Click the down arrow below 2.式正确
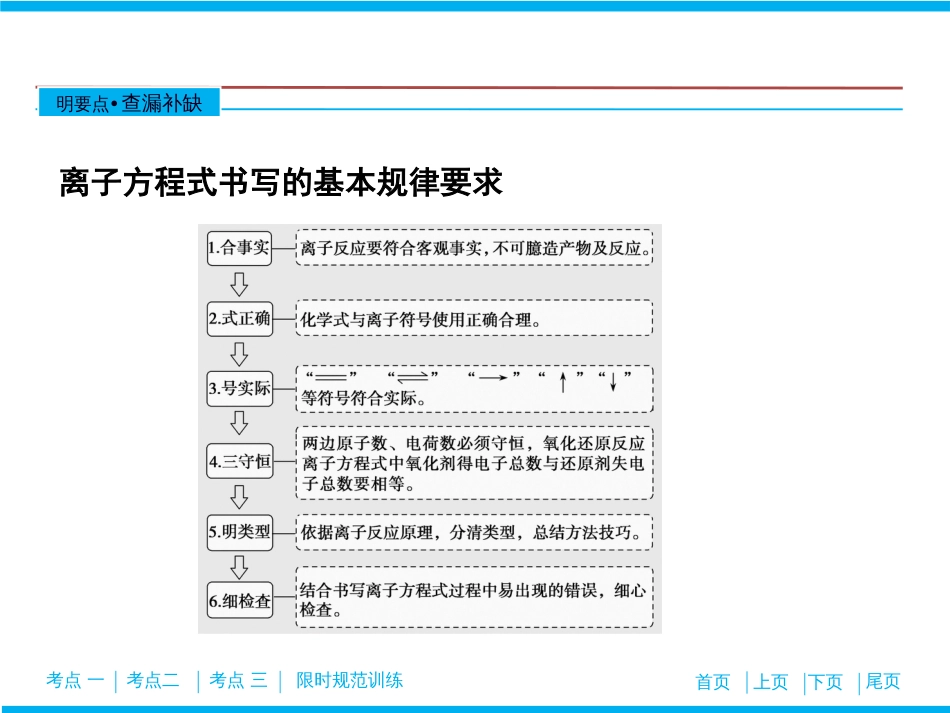Viewport: 950px width, 713px height. point(239,355)
